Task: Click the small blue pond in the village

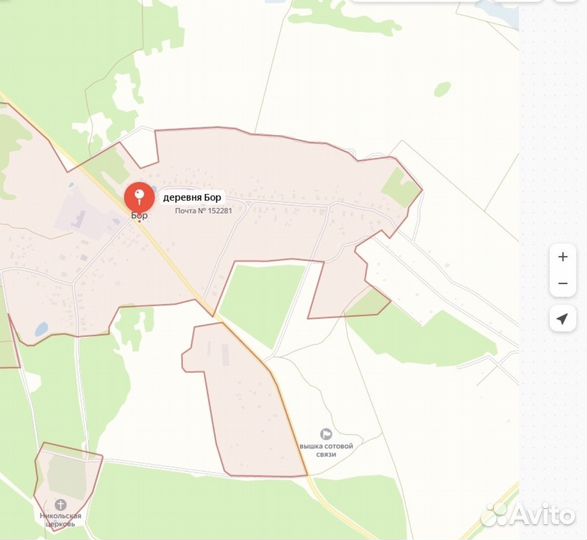Action: click(x=42, y=329)
